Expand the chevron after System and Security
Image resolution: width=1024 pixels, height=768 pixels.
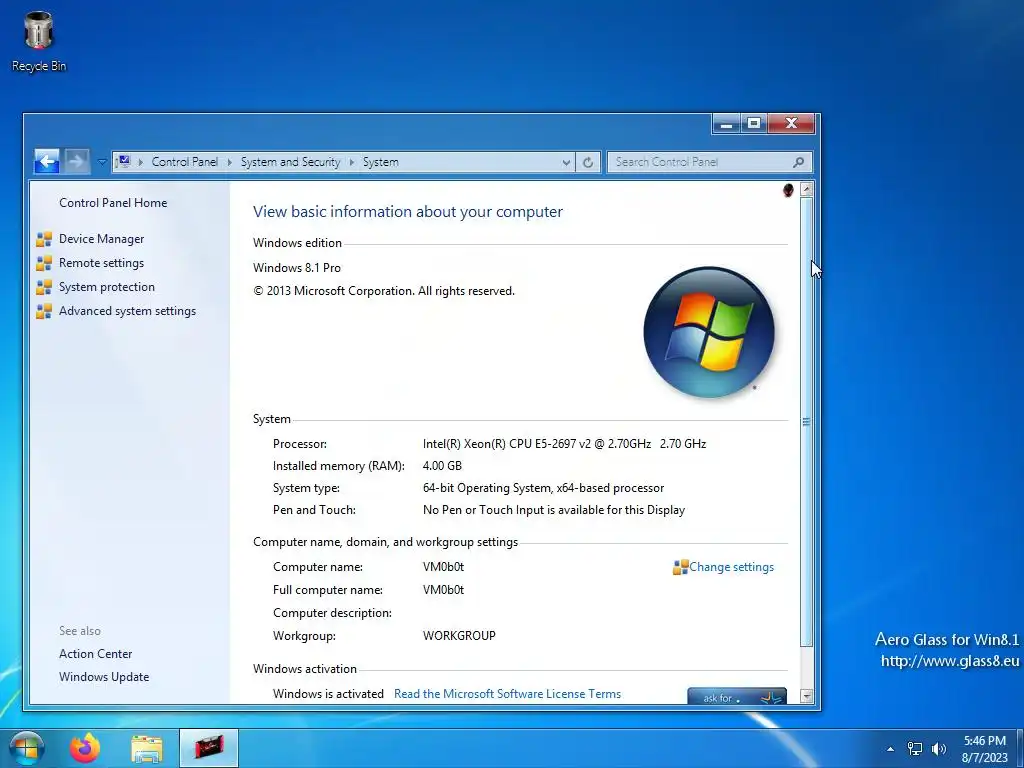click(x=351, y=162)
